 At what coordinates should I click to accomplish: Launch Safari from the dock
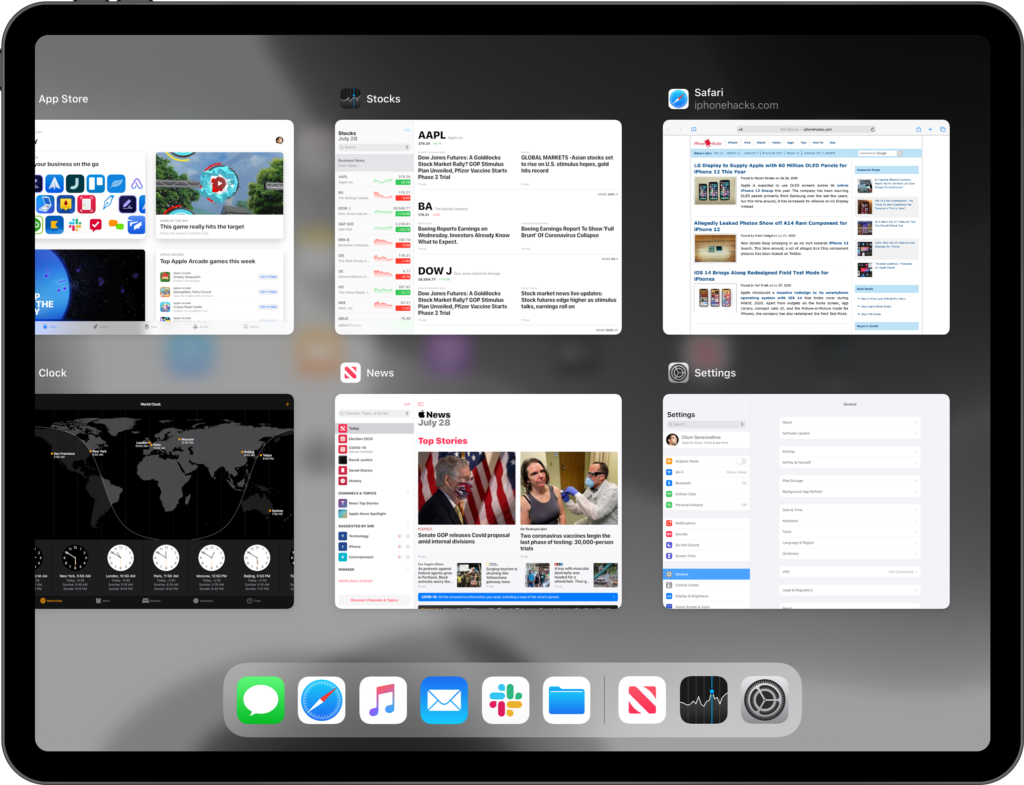point(322,699)
